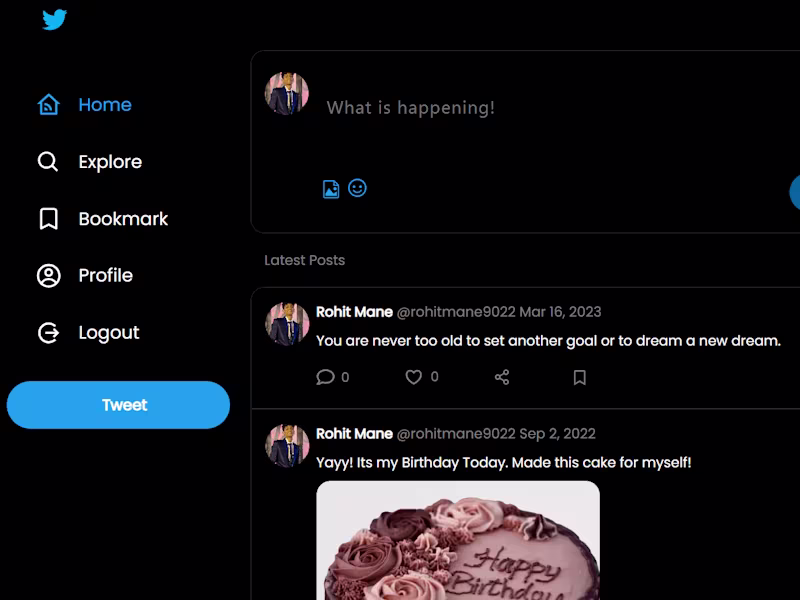Open Bookmark in the sidebar
Viewport: 800px width, 600px height.
coord(123,219)
